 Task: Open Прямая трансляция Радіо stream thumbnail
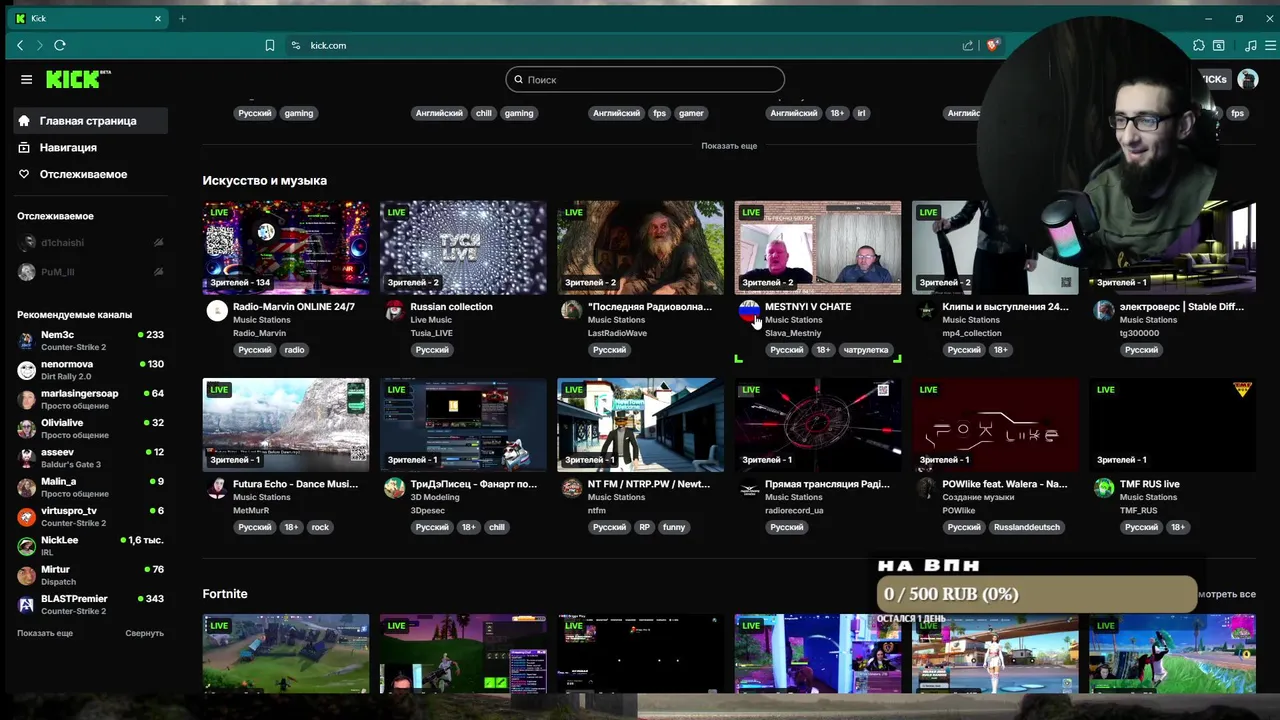[x=818, y=424]
